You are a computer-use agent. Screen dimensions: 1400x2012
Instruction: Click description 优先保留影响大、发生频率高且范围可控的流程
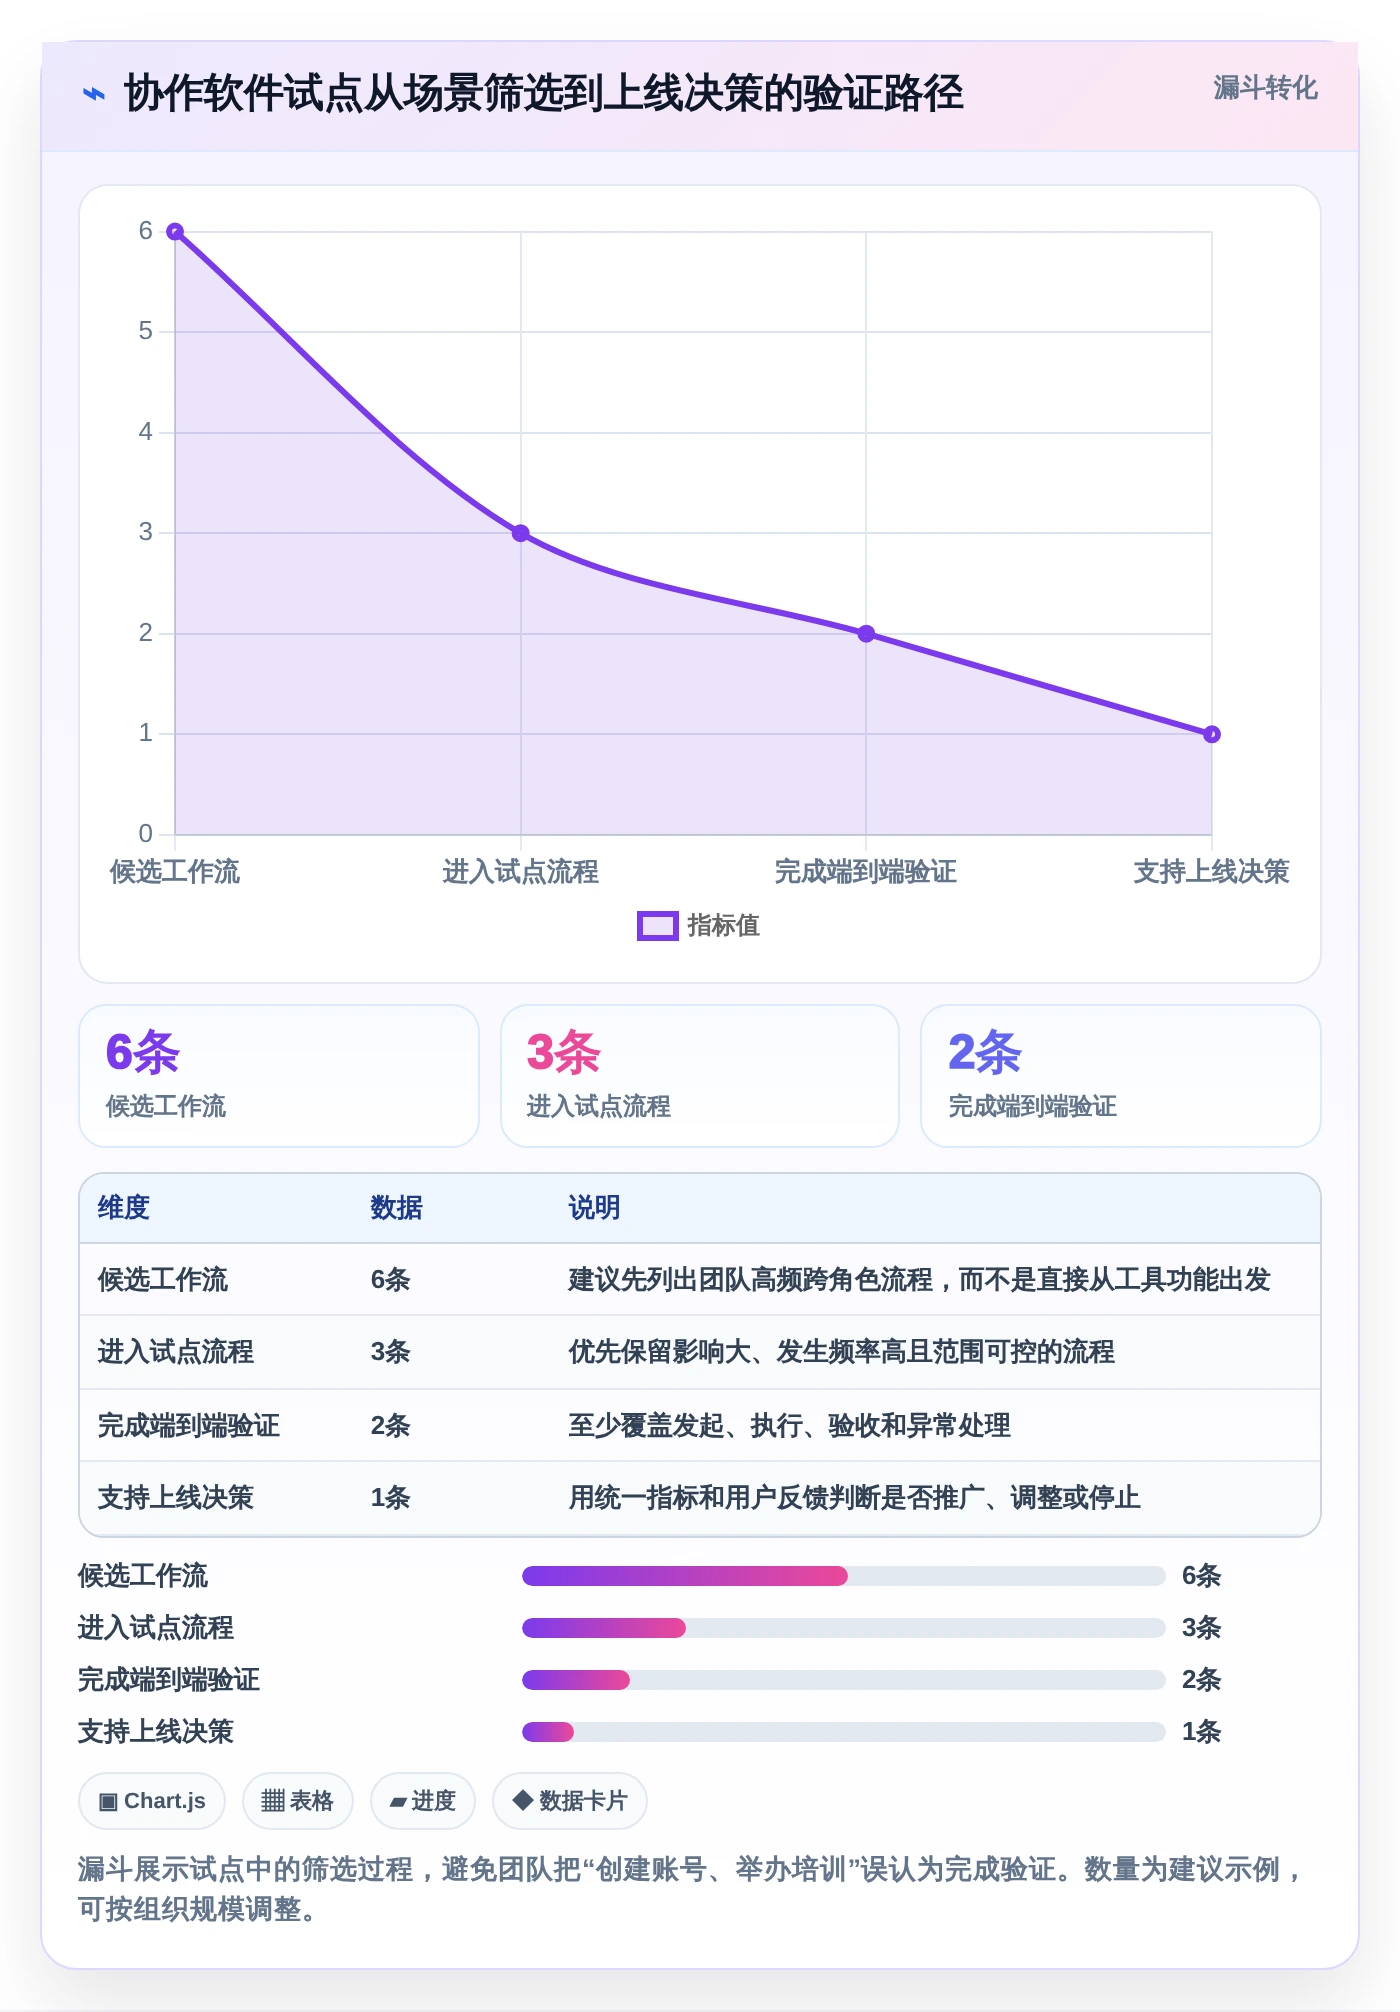pos(842,1352)
